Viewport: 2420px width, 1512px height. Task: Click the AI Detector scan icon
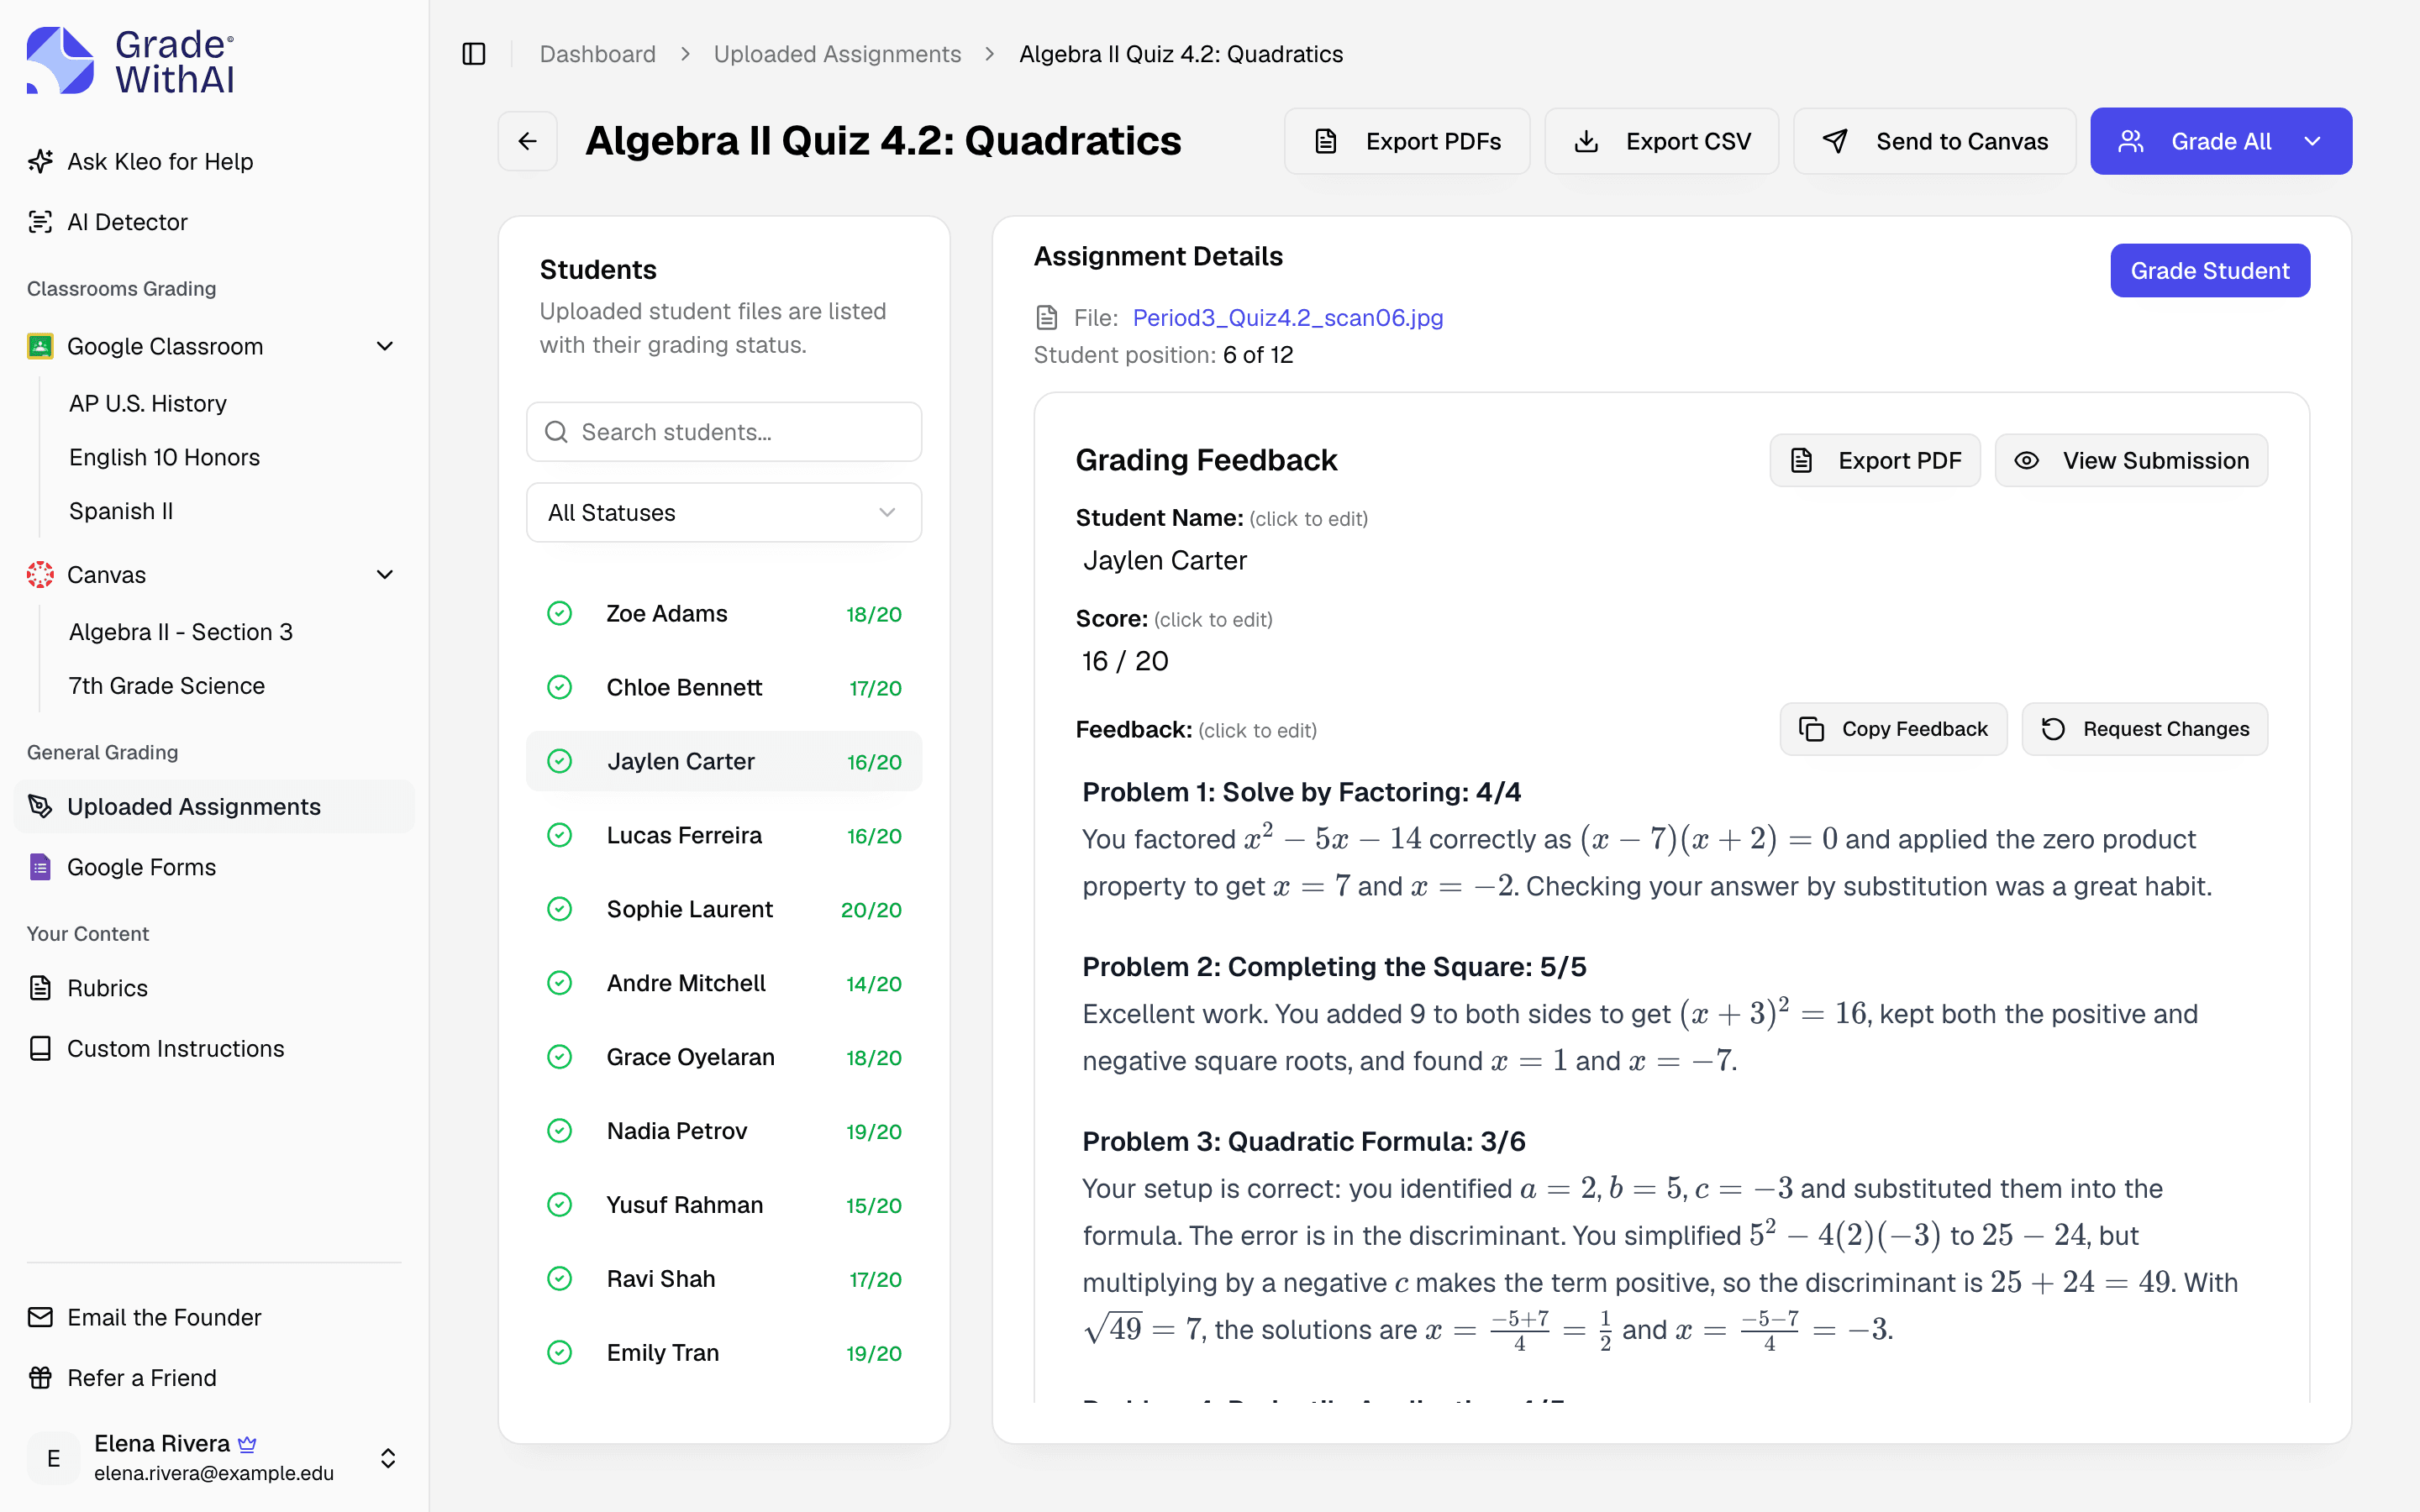[x=40, y=222]
